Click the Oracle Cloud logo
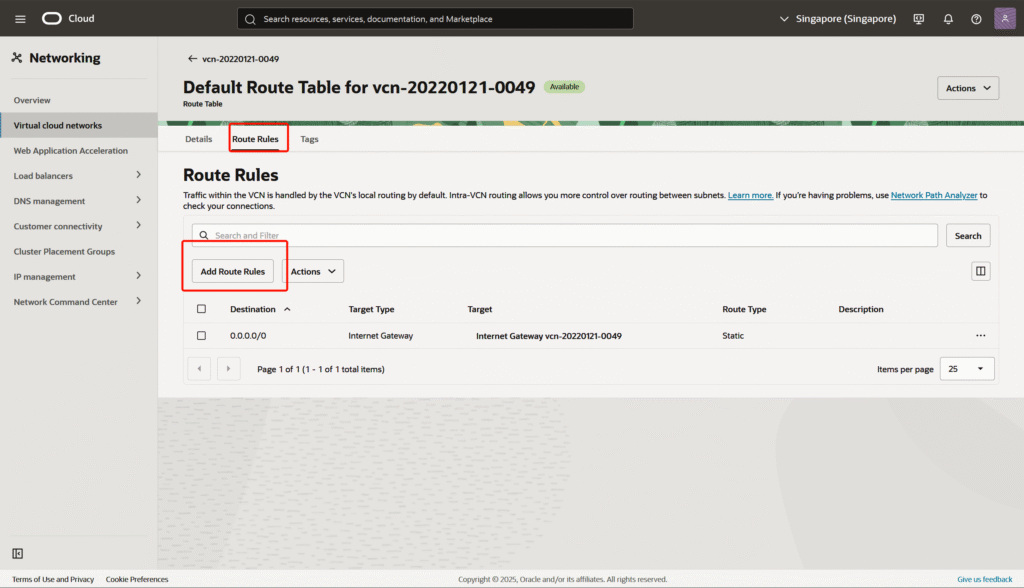 [x=68, y=19]
